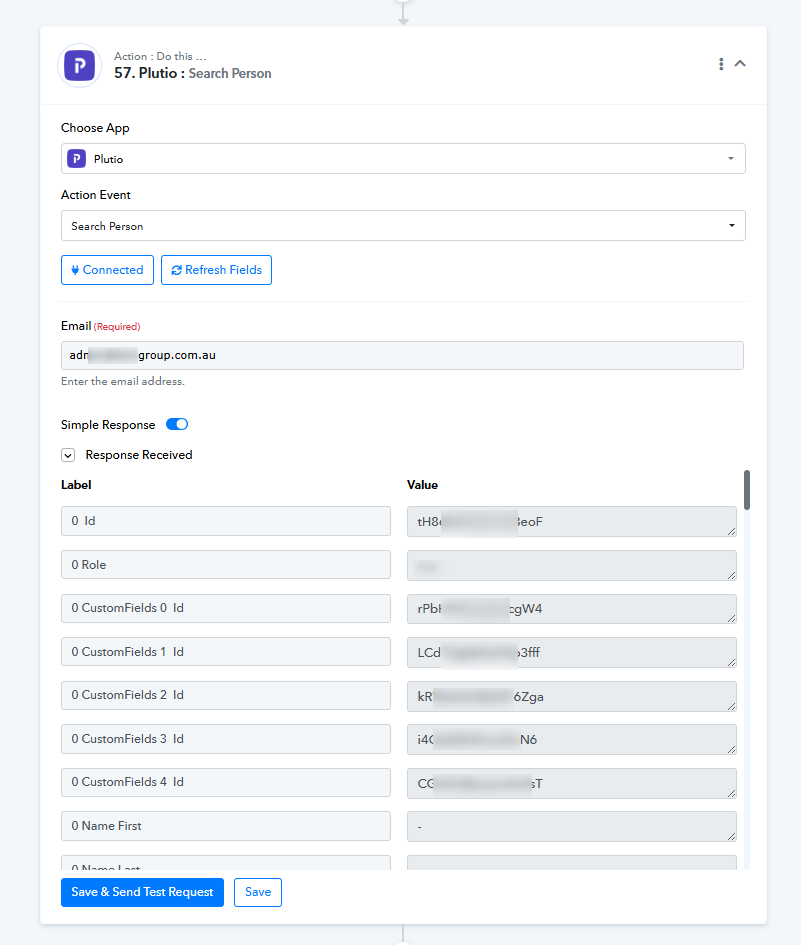The image size is (801, 945).
Task: Click the small Plutio icon in Choose App field
Action: point(77,159)
